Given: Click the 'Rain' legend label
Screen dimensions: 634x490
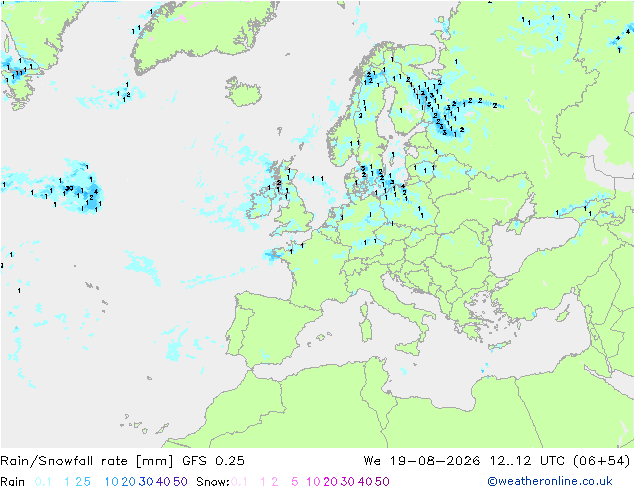Looking at the screenshot, I should (x=13, y=482).
